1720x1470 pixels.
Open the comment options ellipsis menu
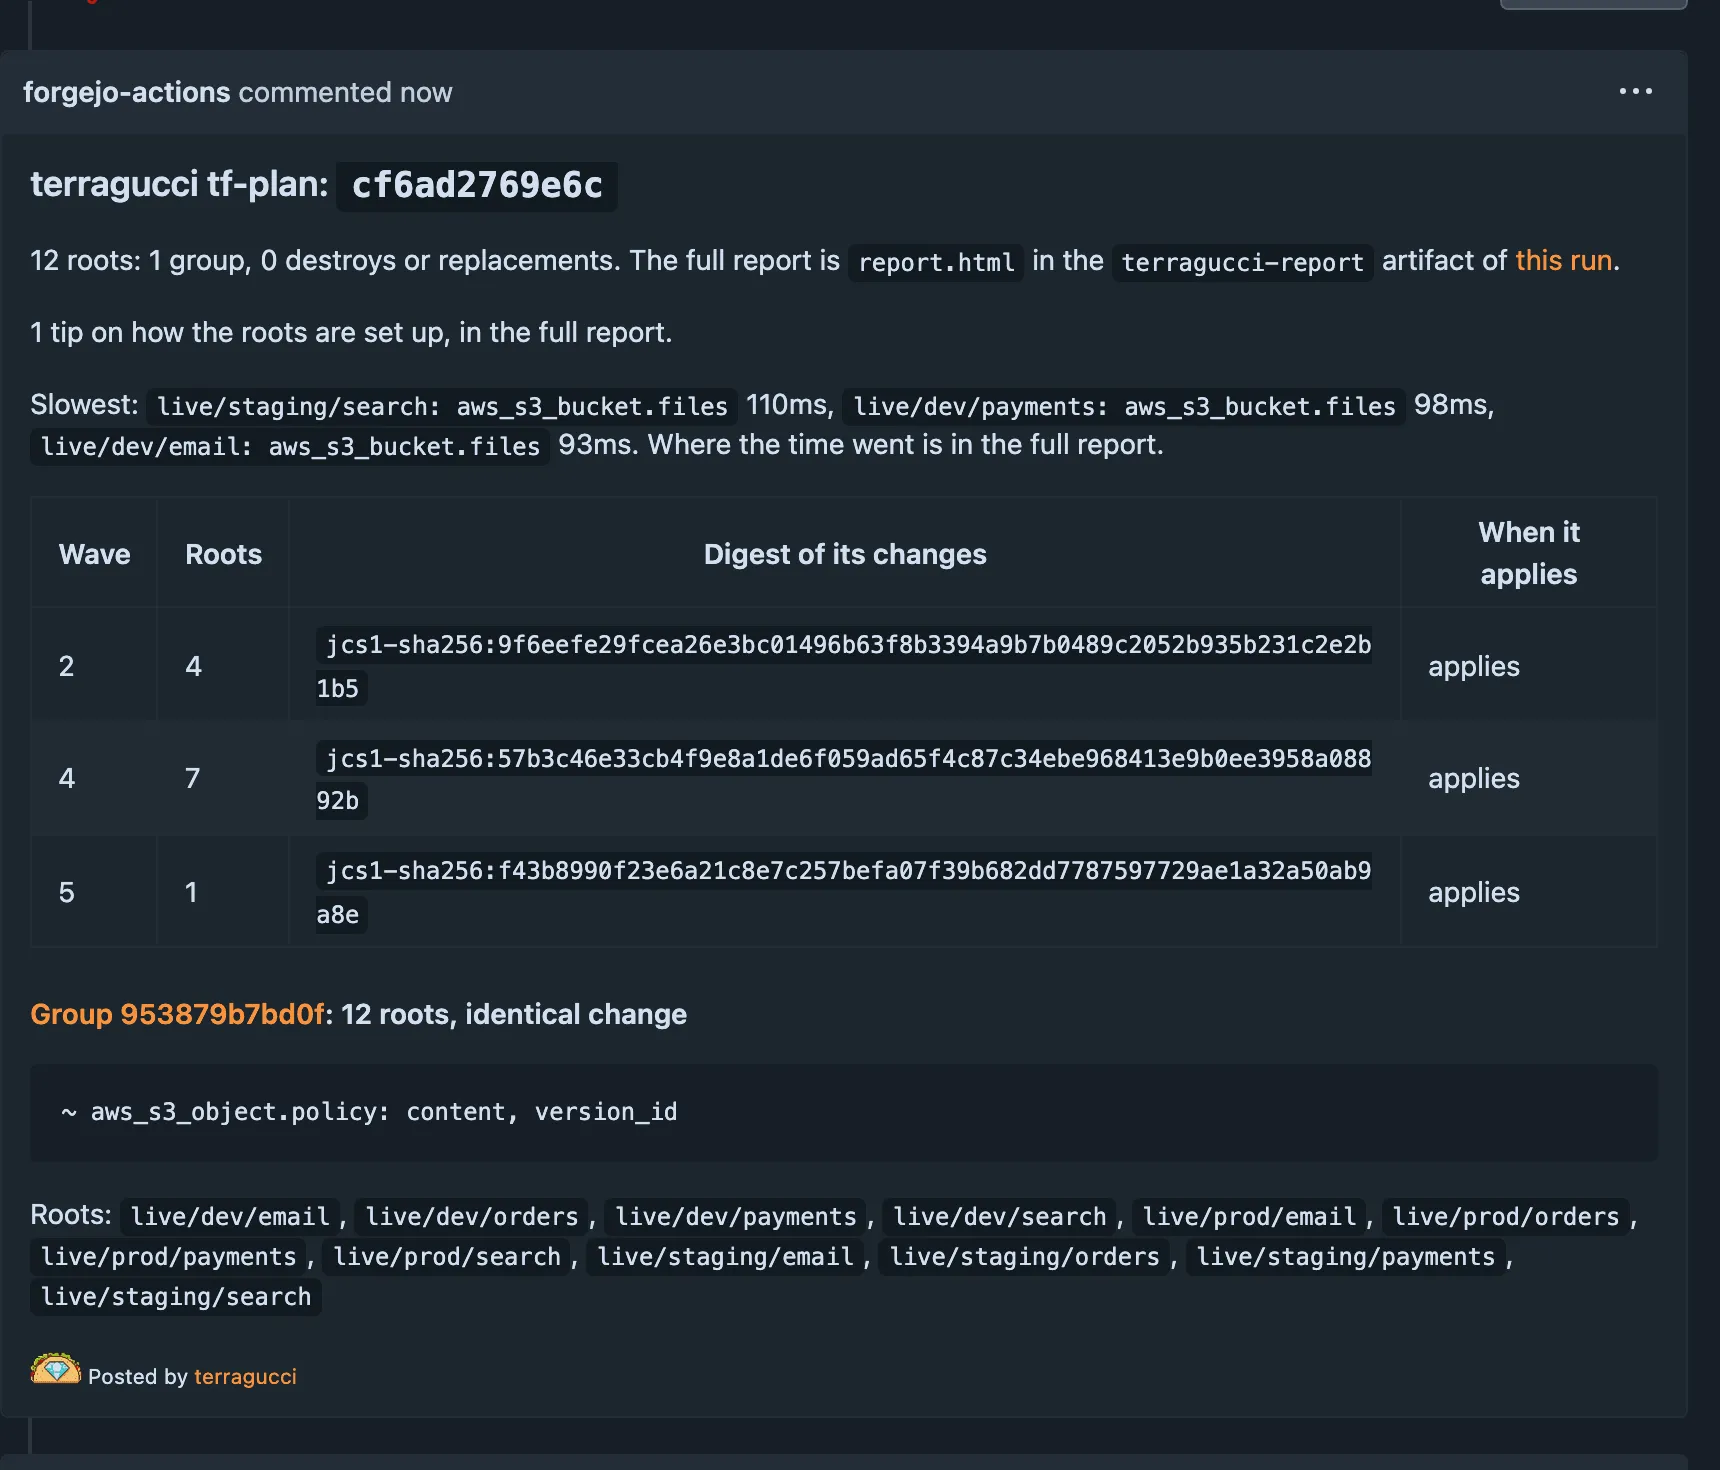[x=1635, y=91]
